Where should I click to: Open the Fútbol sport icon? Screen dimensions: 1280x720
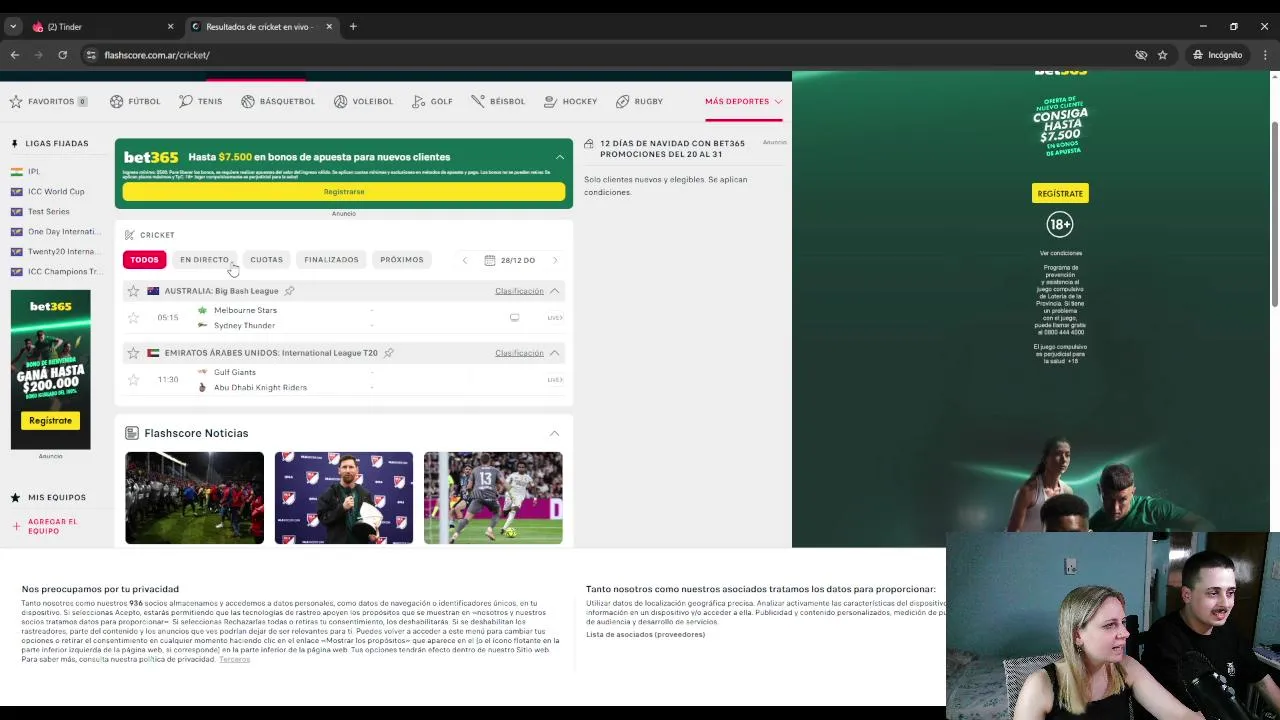(117, 101)
